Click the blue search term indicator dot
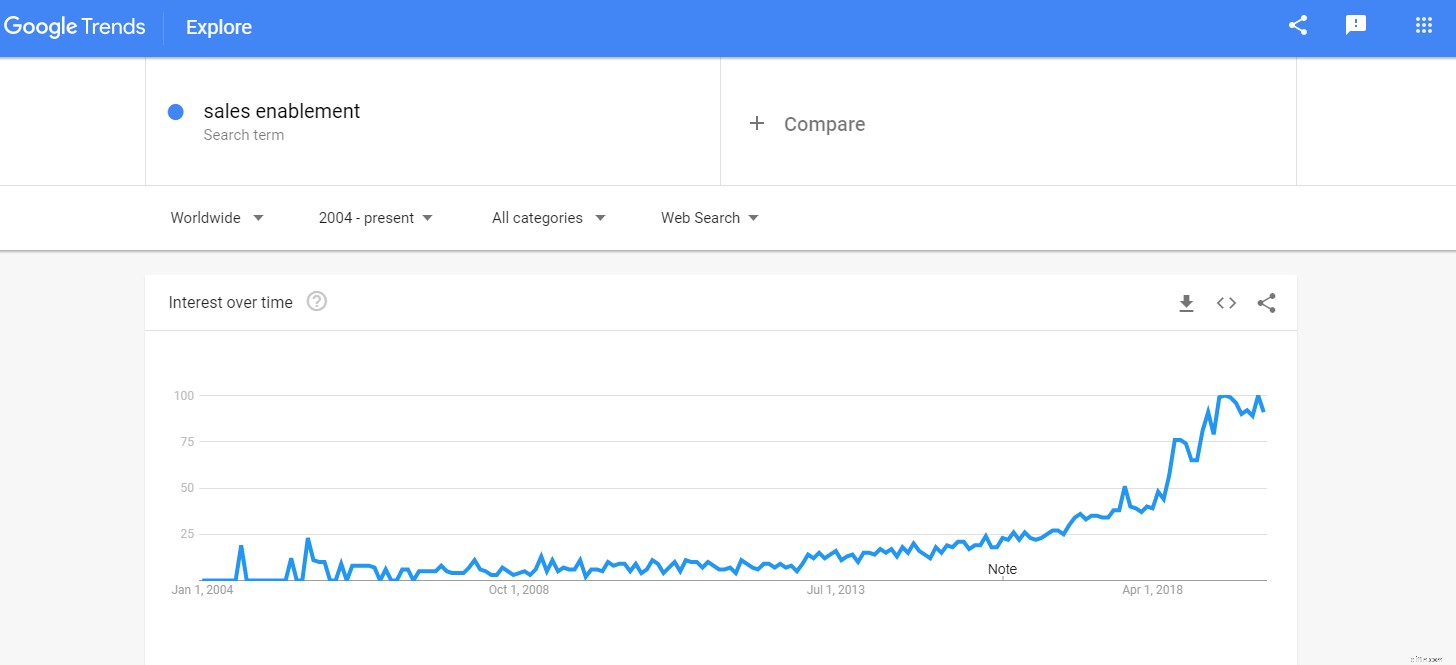This screenshot has width=1456, height=665. point(178,111)
